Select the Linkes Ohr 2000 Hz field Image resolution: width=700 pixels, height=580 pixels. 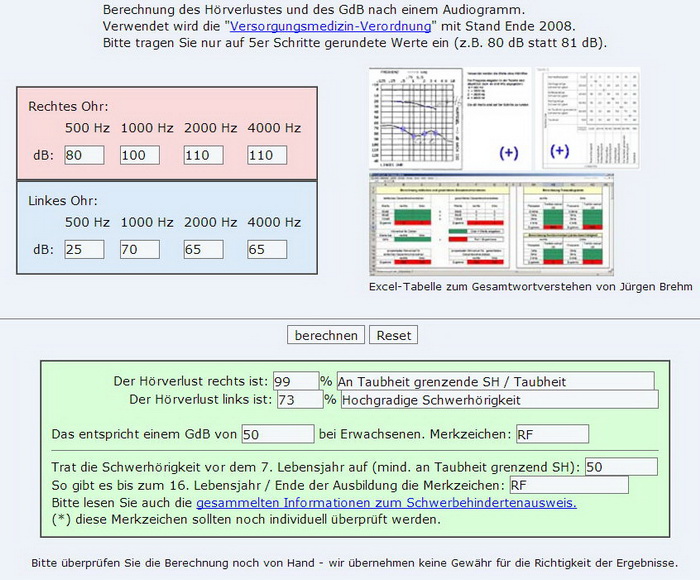[x=210, y=249]
